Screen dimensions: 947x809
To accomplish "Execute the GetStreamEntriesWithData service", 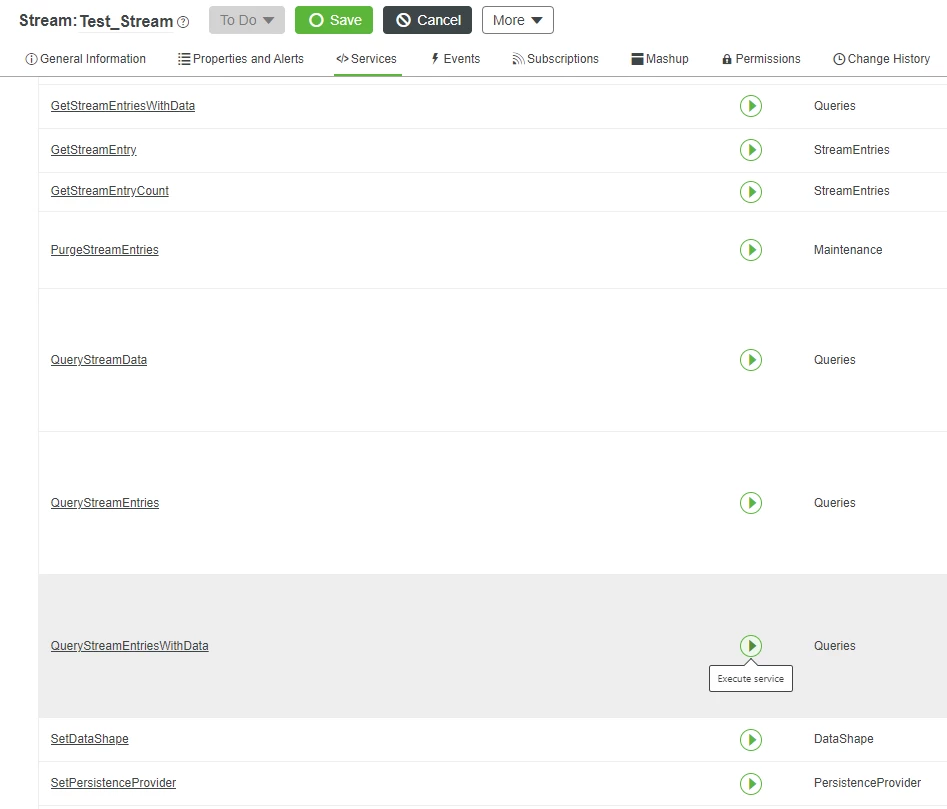I will 751,106.
